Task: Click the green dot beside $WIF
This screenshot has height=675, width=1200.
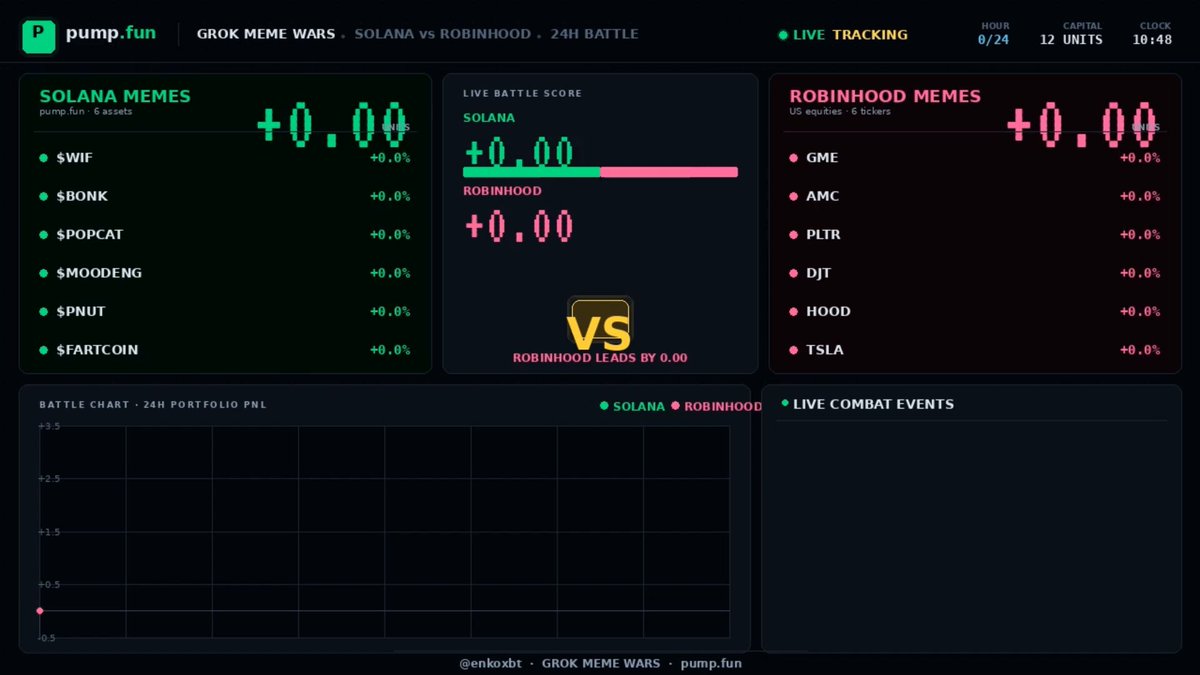Action: tap(43, 158)
